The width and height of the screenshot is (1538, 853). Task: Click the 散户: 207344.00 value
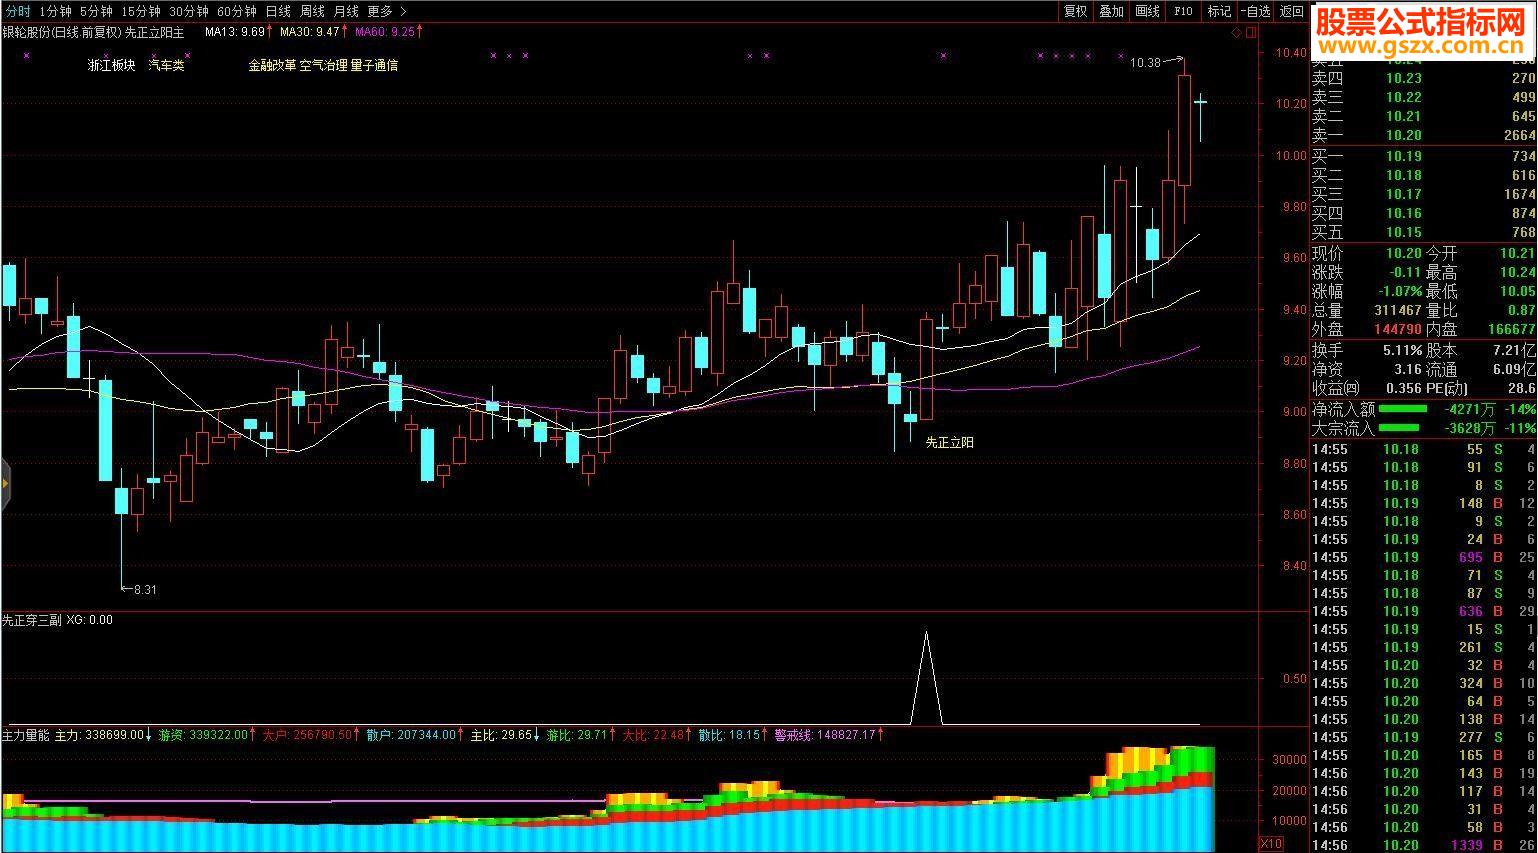tap(411, 735)
